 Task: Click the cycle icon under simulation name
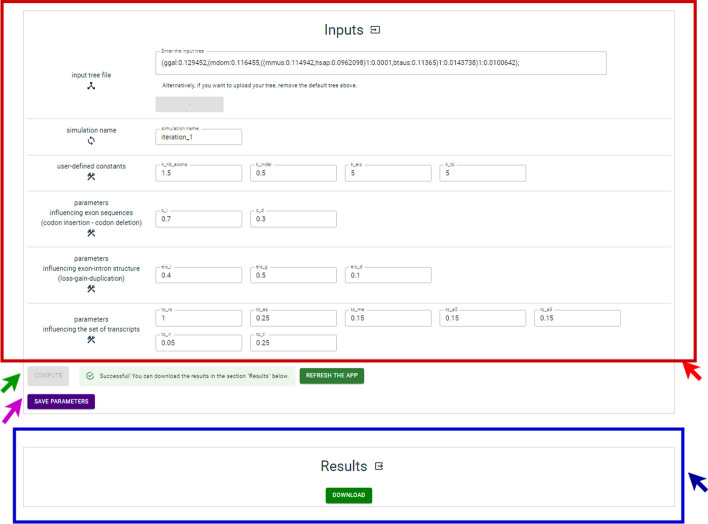(91, 141)
